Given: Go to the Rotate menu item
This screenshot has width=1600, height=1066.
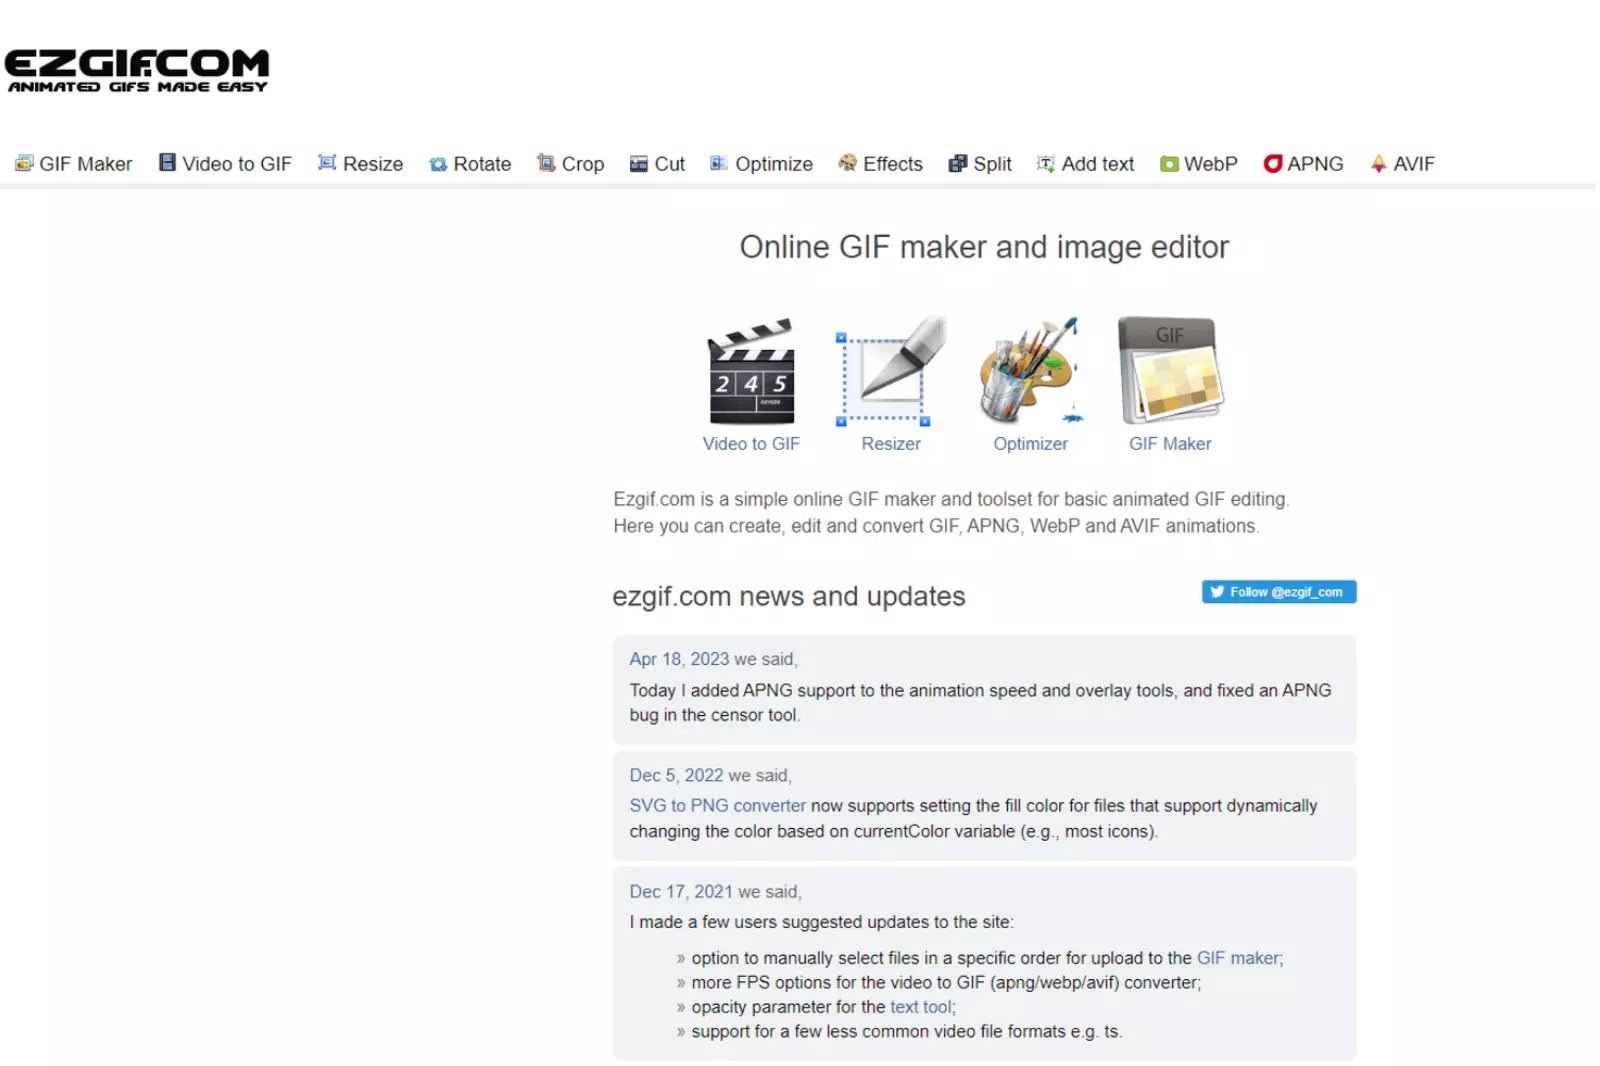Looking at the screenshot, I should 470,164.
